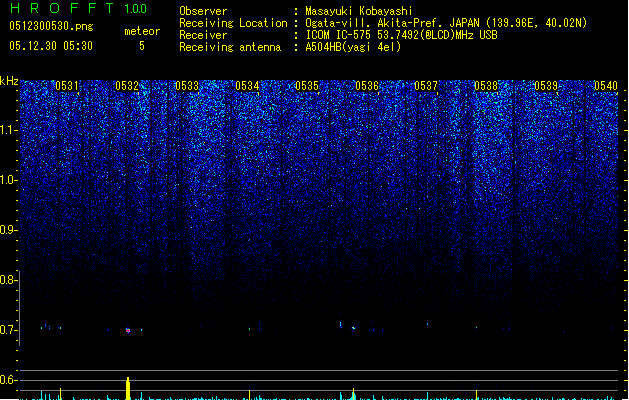Select the file name 0512300530.png
The image size is (629, 400).
[51, 27]
